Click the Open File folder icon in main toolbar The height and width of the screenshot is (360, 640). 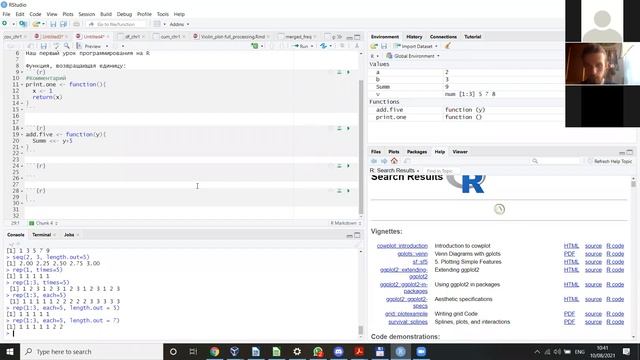(36, 24)
